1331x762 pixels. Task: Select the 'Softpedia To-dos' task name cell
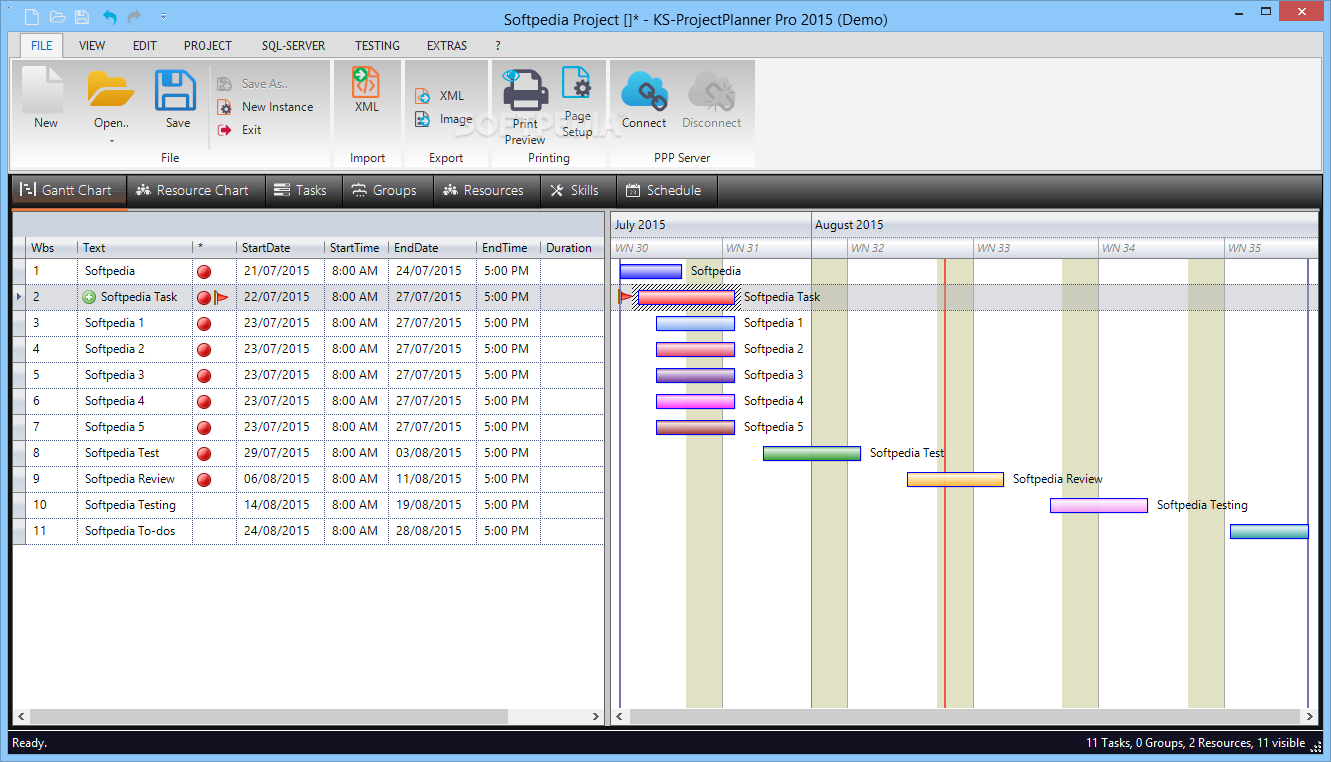135,531
